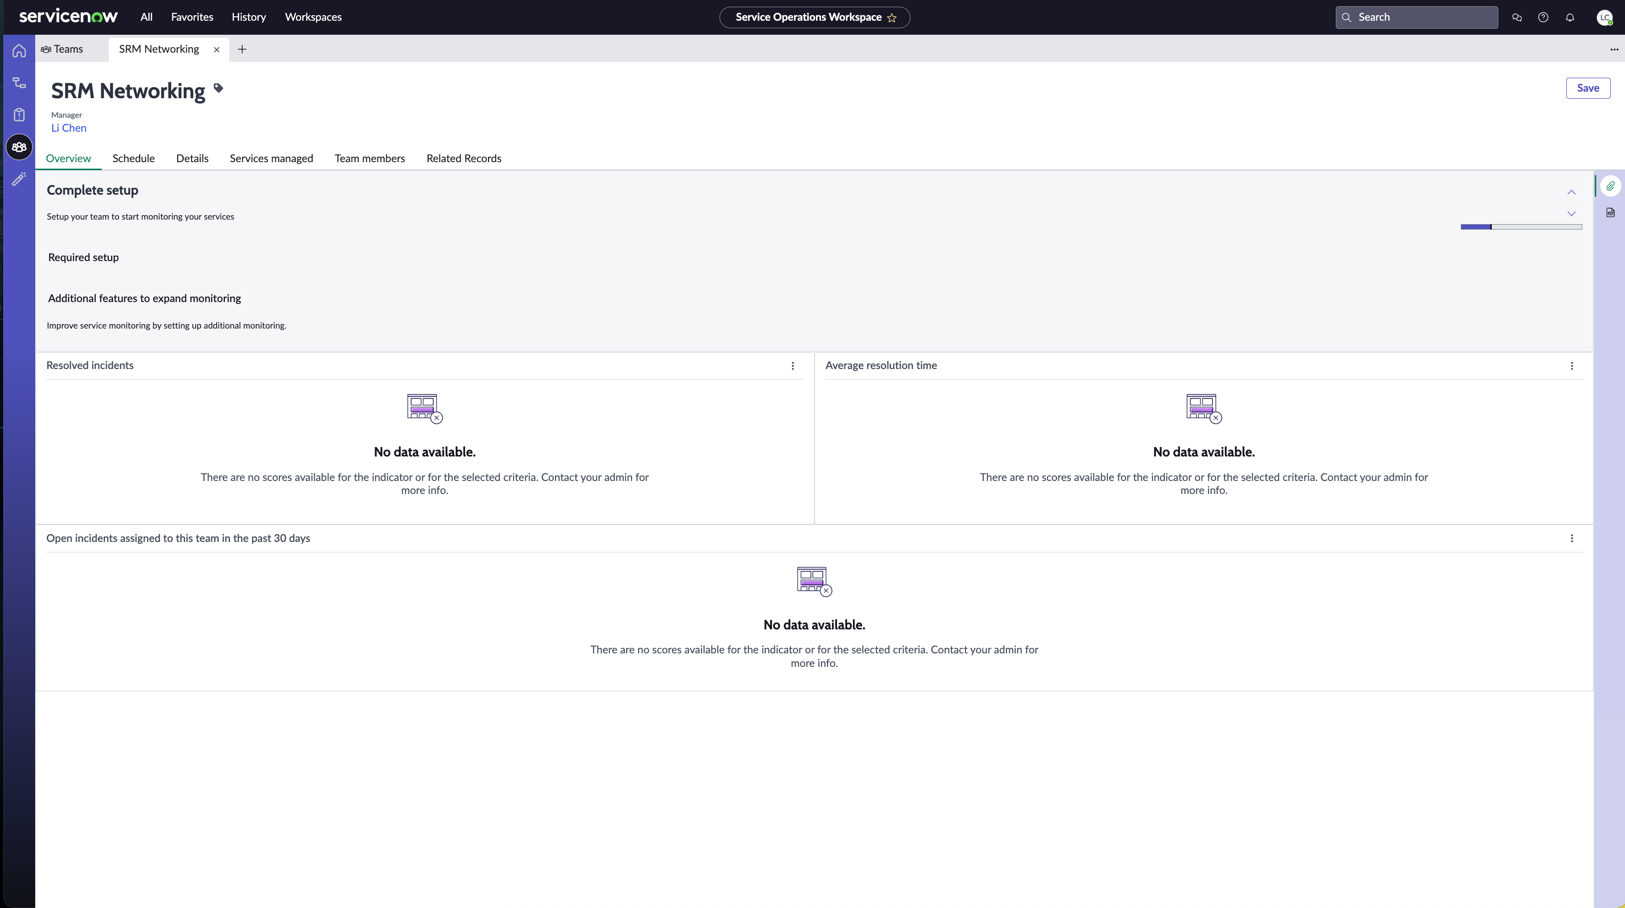Image resolution: width=1625 pixels, height=908 pixels.
Task: Click the ServiceNow logo
Action: (68, 16)
